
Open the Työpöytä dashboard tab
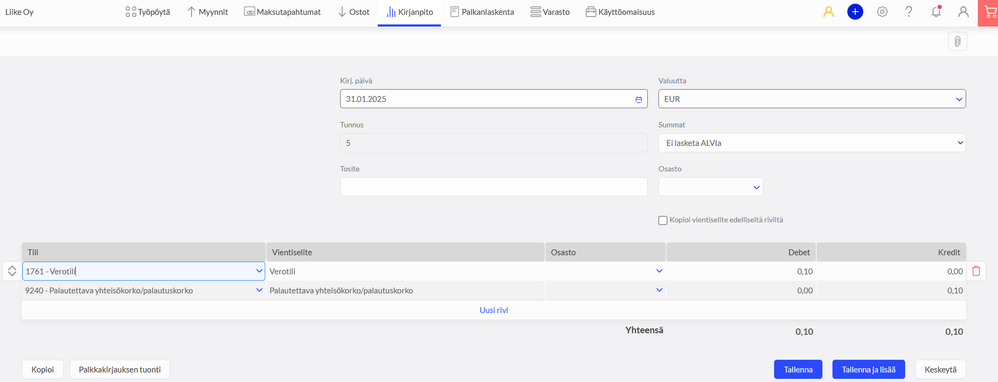click(x=148, y=12)
